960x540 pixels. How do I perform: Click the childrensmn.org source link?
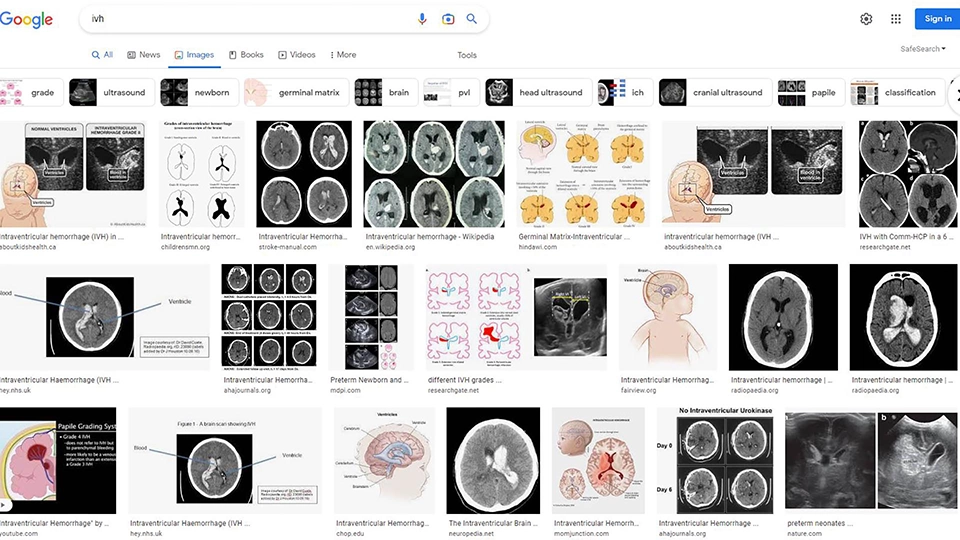tap(185, 247)
